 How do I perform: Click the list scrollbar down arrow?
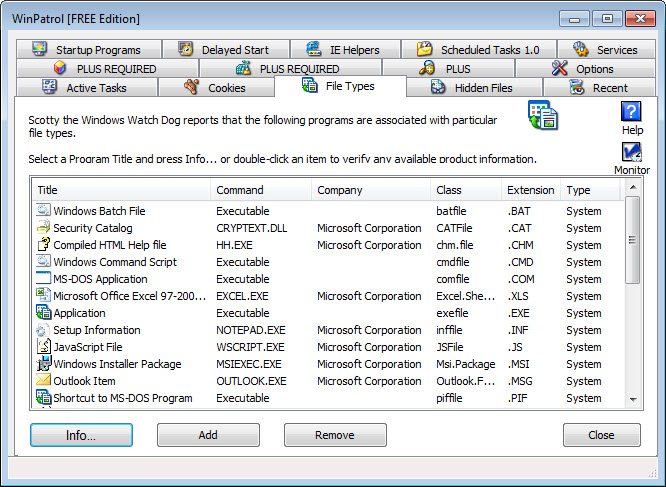click(x=633, y=399)
